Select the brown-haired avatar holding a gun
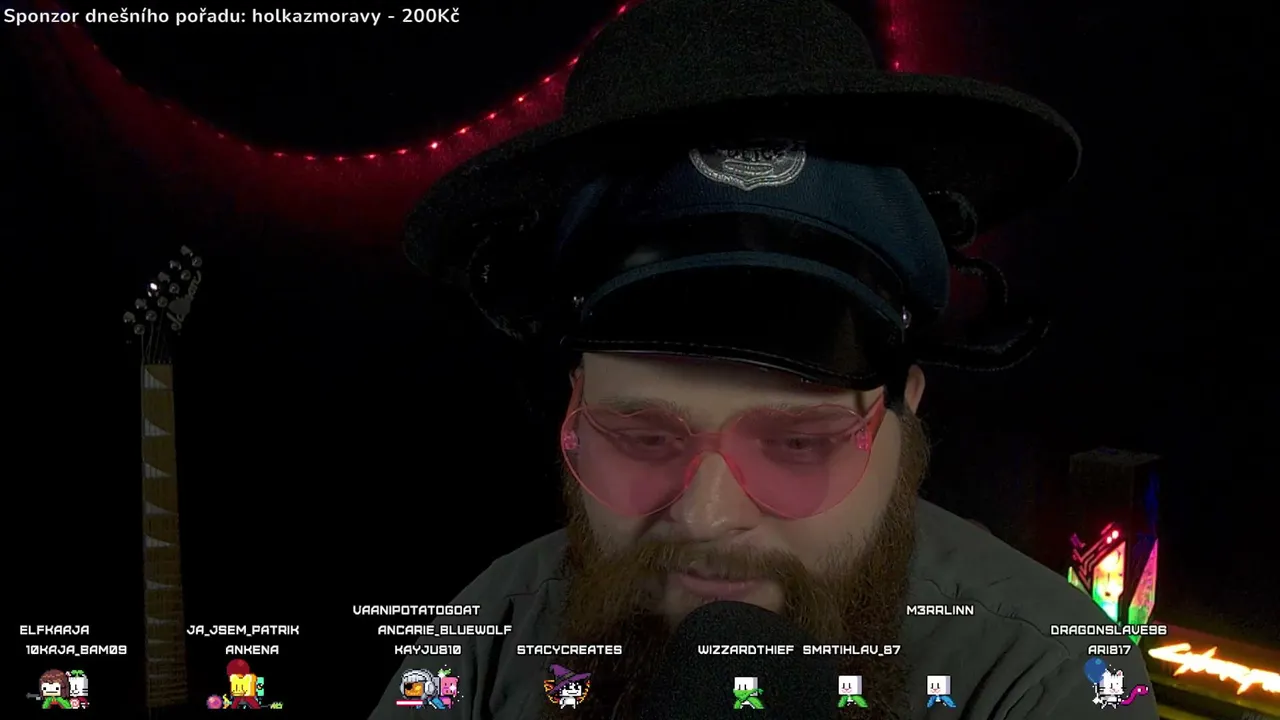This screenshot has width=1280, height=720. 51,689
